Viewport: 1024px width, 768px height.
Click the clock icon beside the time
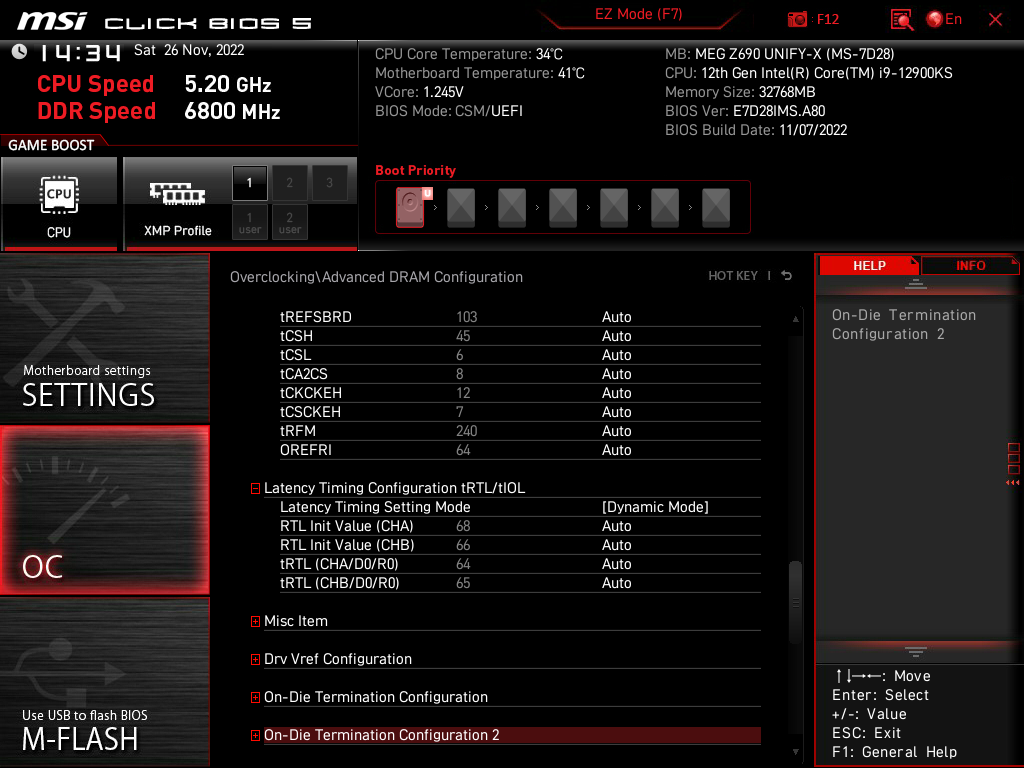coord(20,52)
